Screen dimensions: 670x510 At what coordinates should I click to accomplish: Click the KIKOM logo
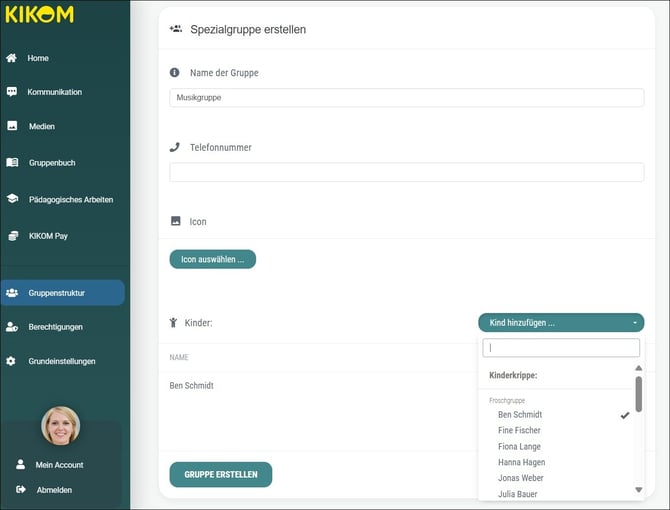[x=39, y=14]
